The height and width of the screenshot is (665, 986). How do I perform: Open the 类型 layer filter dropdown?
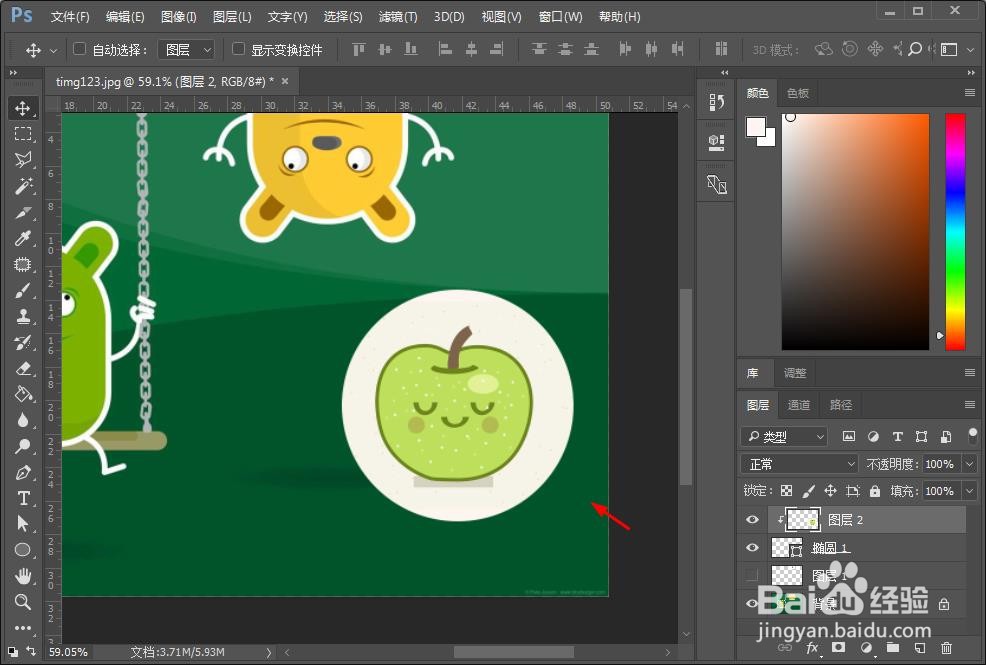(784, 436)
